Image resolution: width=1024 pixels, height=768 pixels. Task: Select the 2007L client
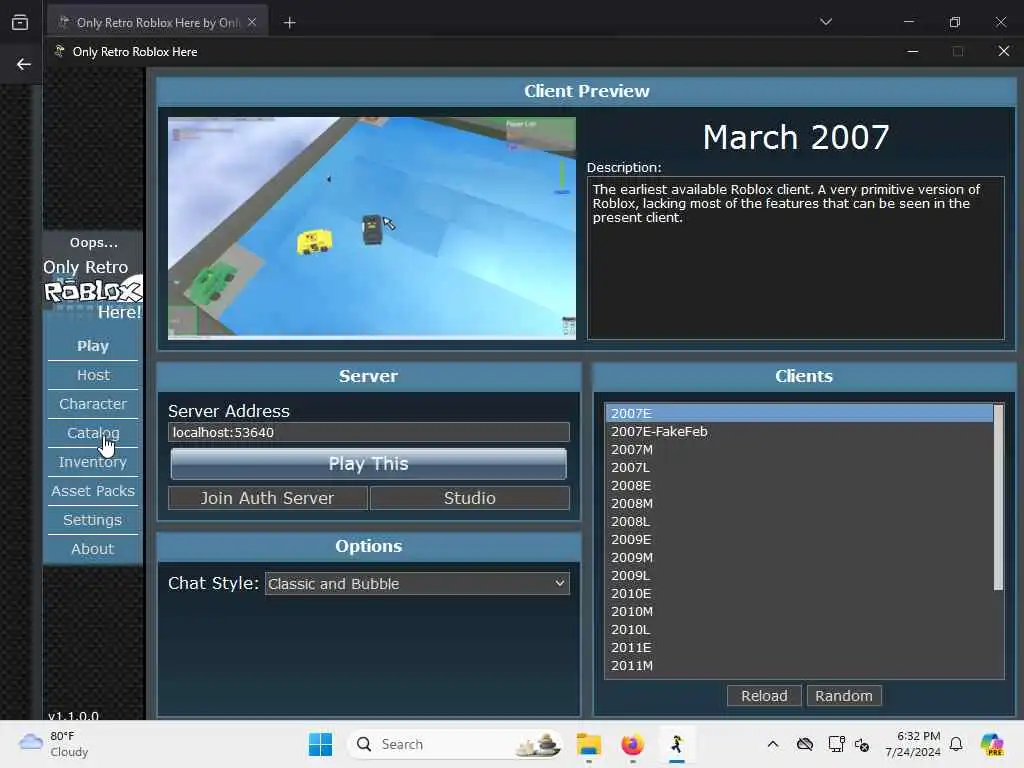[x=799, y=468]
